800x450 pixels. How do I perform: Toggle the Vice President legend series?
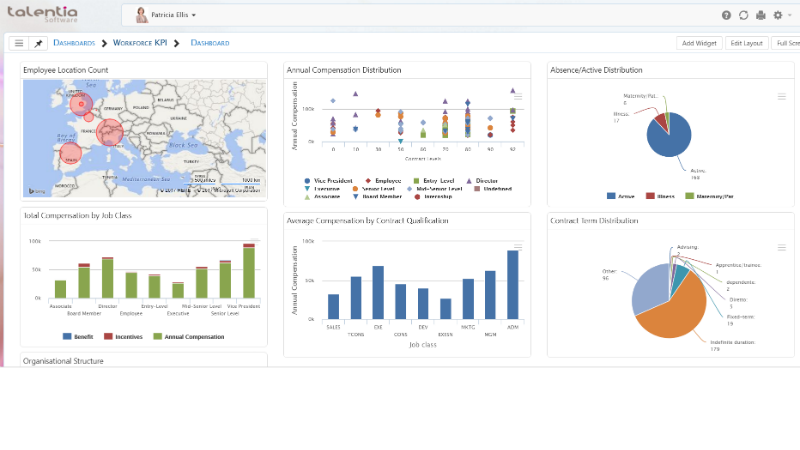click(328, 181)
